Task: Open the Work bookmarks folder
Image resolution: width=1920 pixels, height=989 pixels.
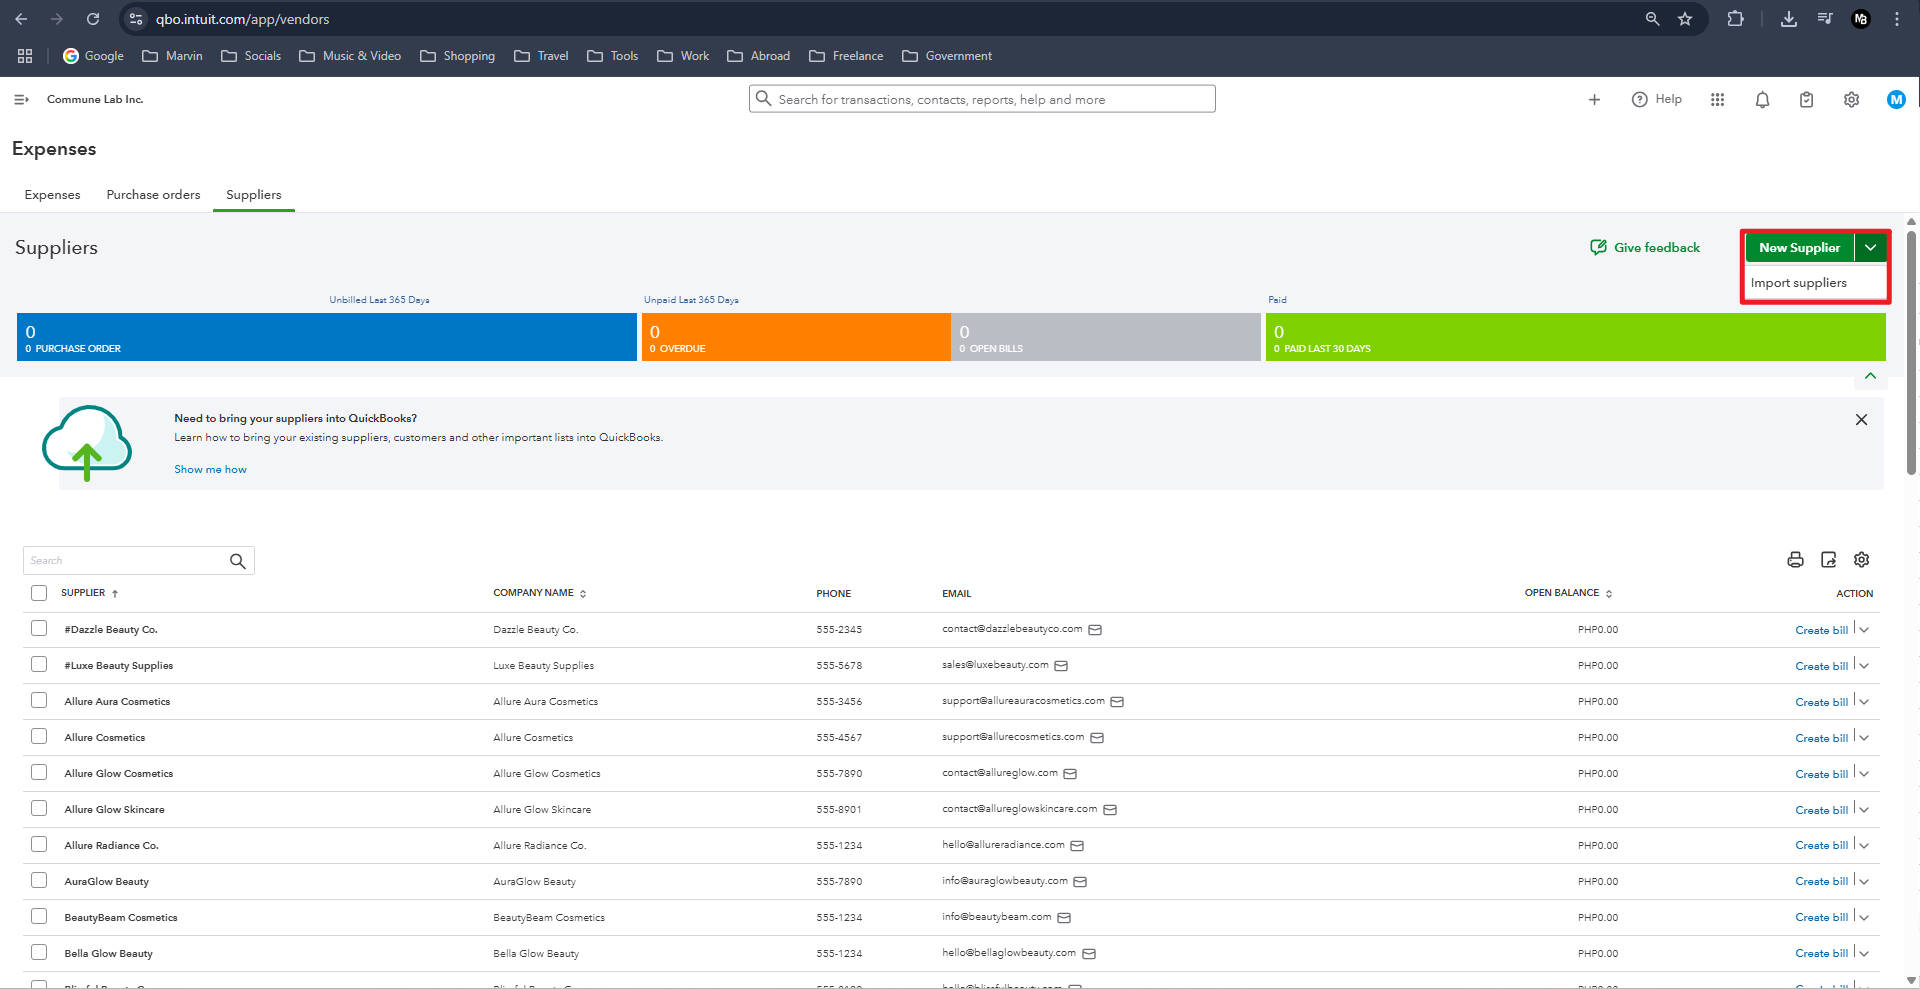Action: (x=683, y=56)
